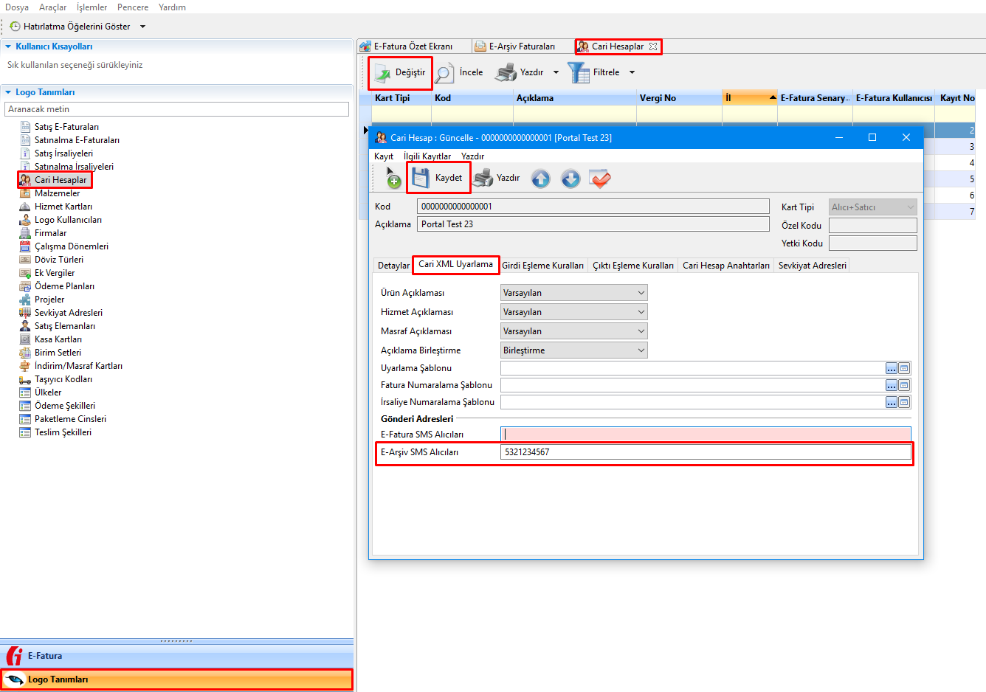Open the Sevkiyat Adresleri tab
This screenshot has height=692, width=986.
(x=812, y=266)
